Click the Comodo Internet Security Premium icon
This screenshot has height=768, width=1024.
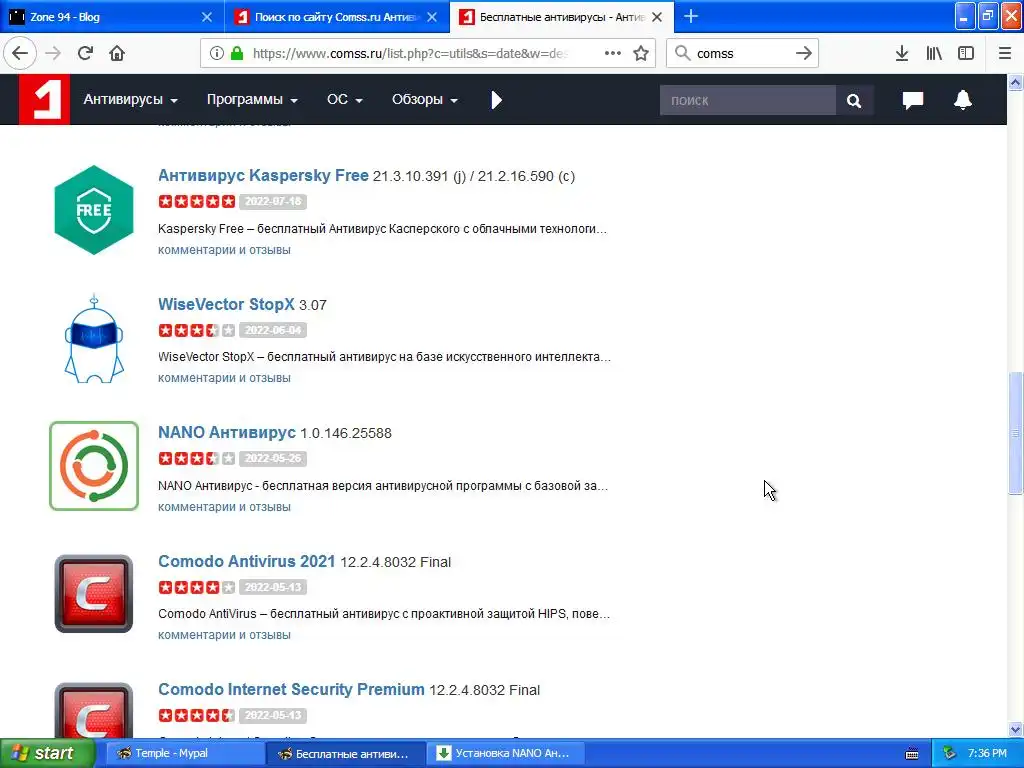coord(94,711)
